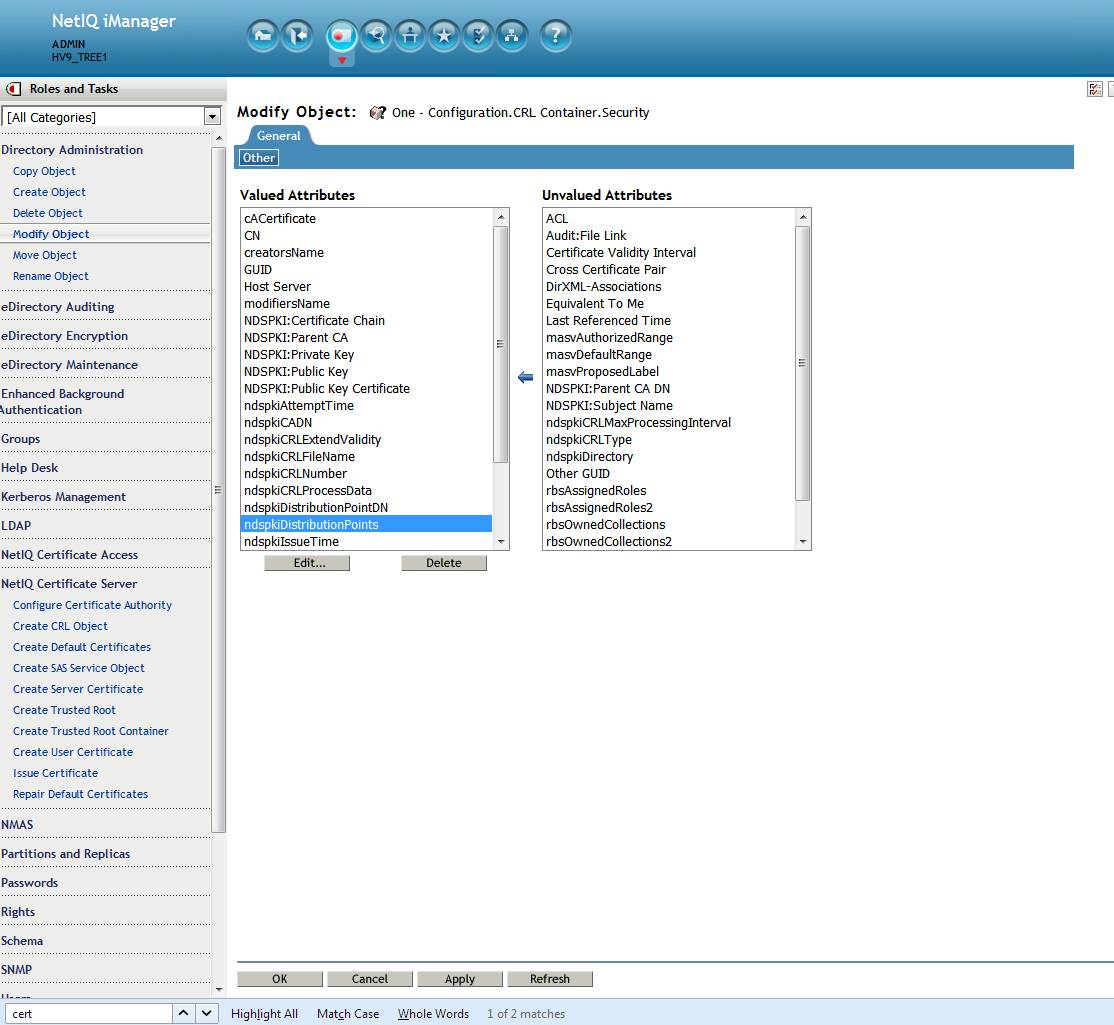Viewport: 1114px width, 1025px height.
Task: Expand the eDirectory Auditing category
Action: (x=58, y=307)
